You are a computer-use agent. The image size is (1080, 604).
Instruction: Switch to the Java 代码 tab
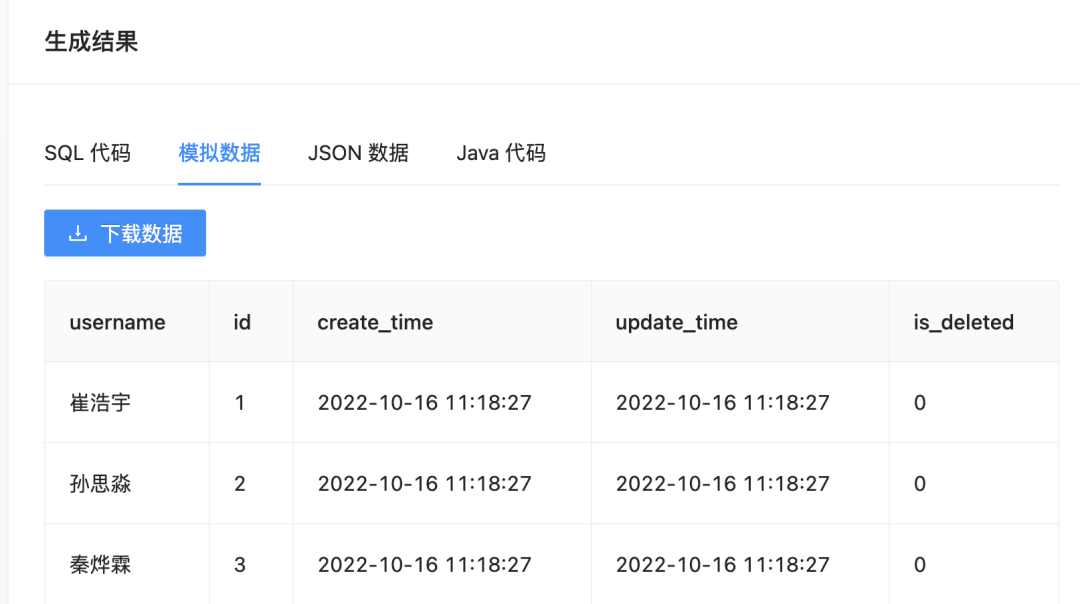tap(501, 153)
